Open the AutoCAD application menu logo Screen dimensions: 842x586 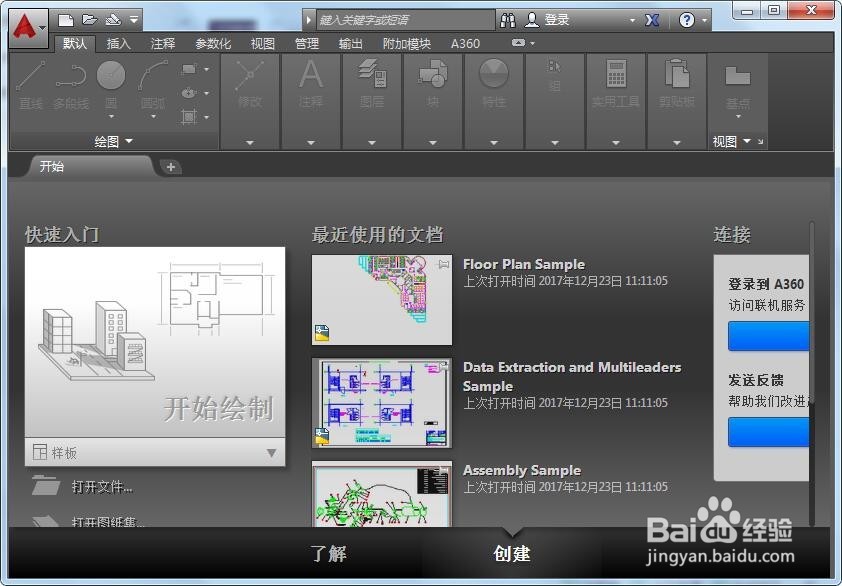pos(27,27)
